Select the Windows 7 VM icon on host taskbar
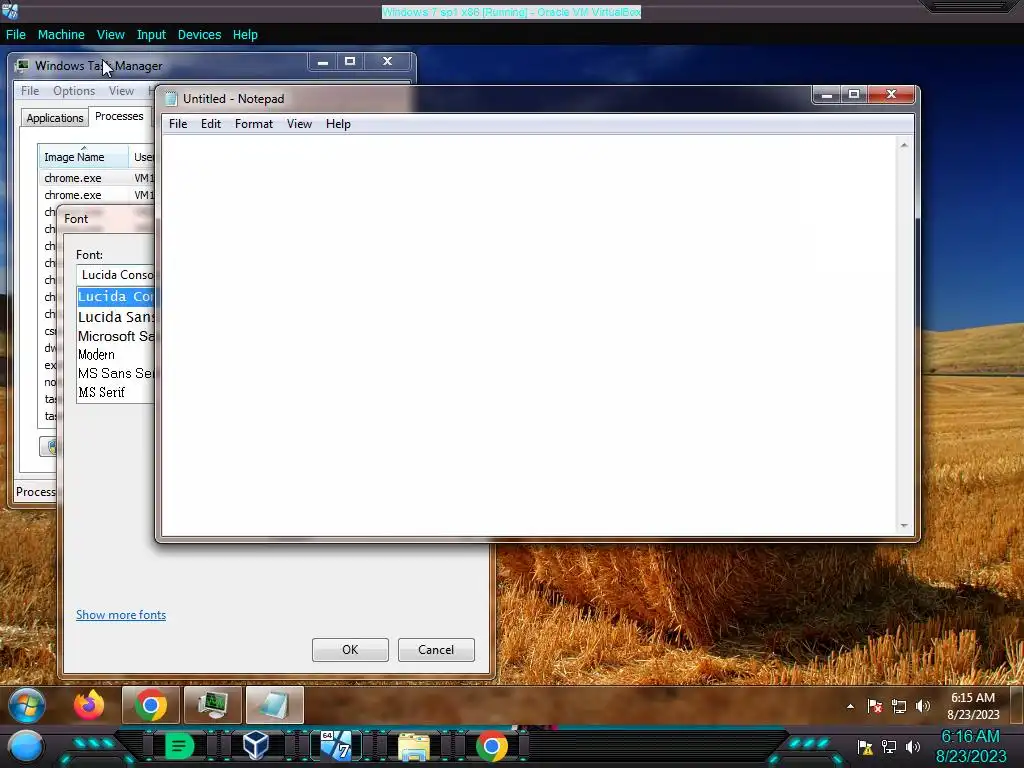Viewport: 1024px width, 768px height. [x=336, y=746]
